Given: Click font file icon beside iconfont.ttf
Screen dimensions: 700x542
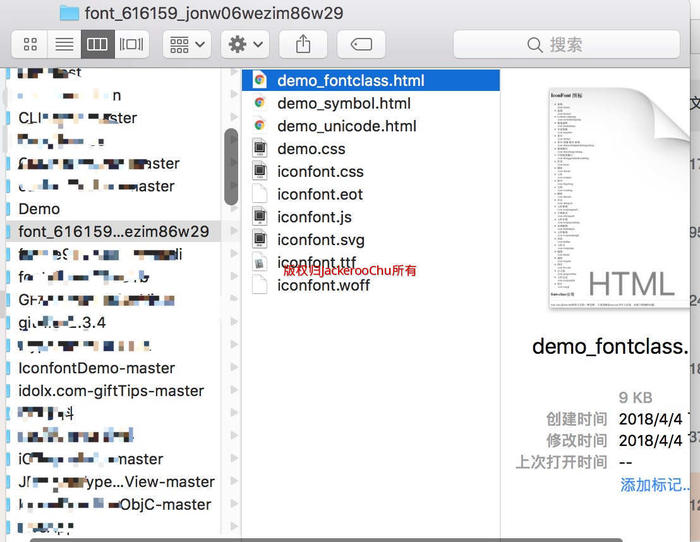Looking at the screenshot, I should point(259,263).
